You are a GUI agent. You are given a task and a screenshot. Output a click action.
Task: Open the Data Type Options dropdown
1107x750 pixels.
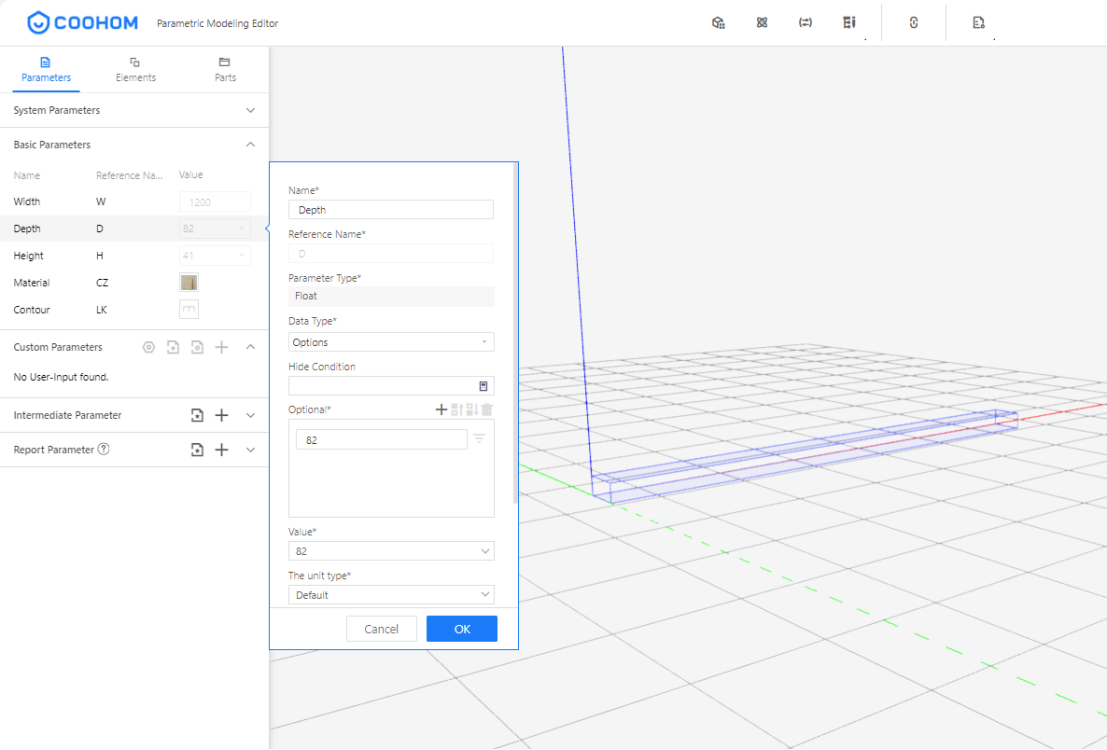(391, 342)
